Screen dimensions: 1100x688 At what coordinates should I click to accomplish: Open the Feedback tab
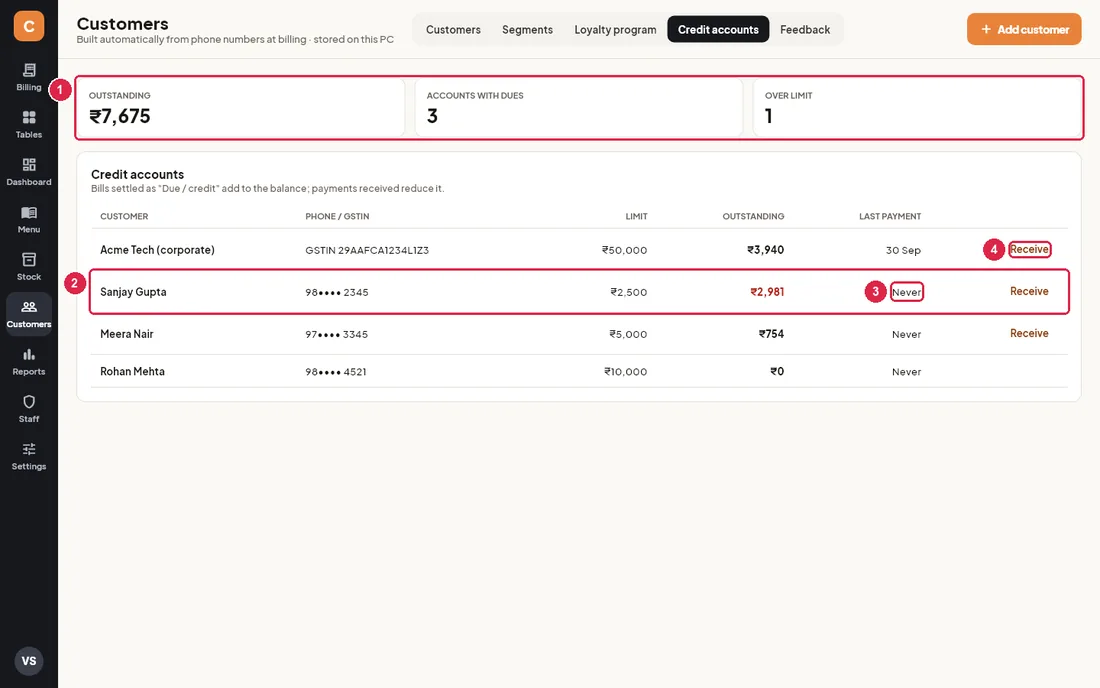pyautogui.click(x=805, y=29)
